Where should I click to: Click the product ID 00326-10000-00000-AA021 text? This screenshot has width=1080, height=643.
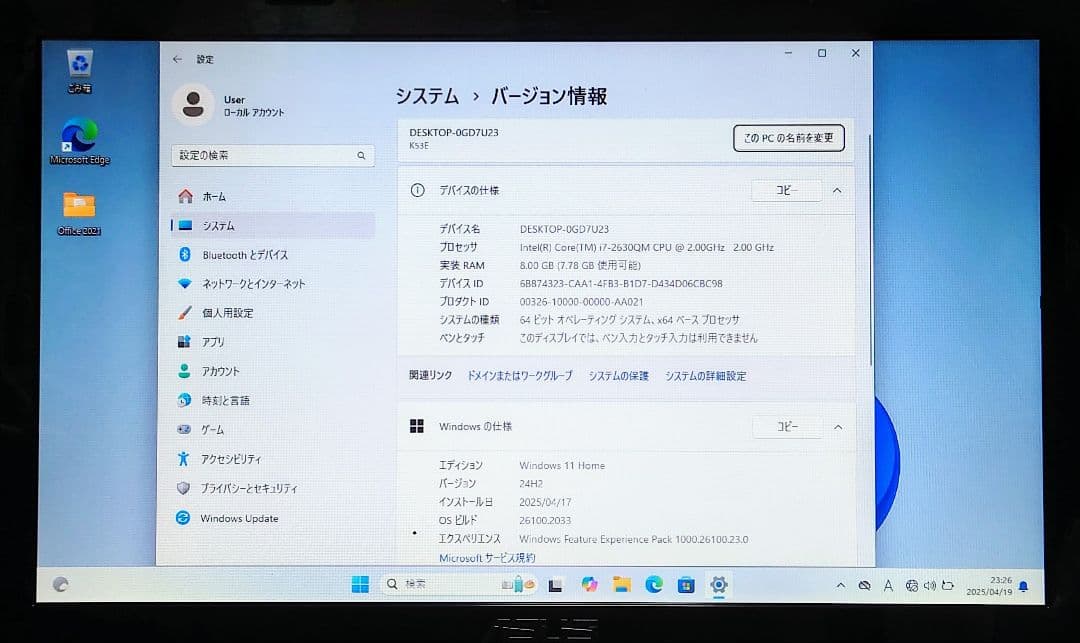581,302
